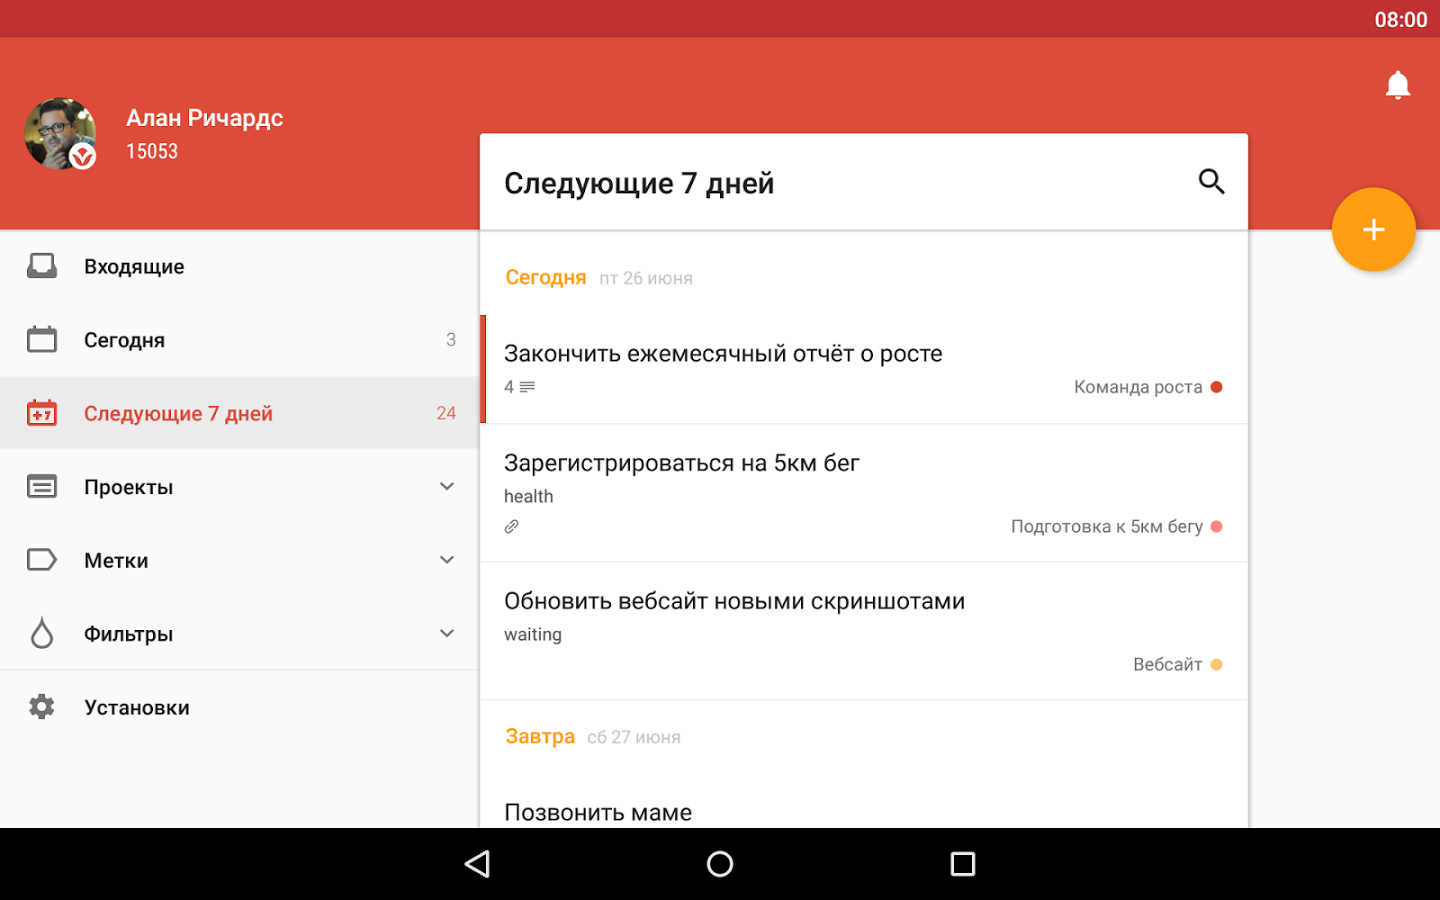Open task Зарегистрироваться на 5км бег
This screenshot has height=900, width=1440.
864,493
